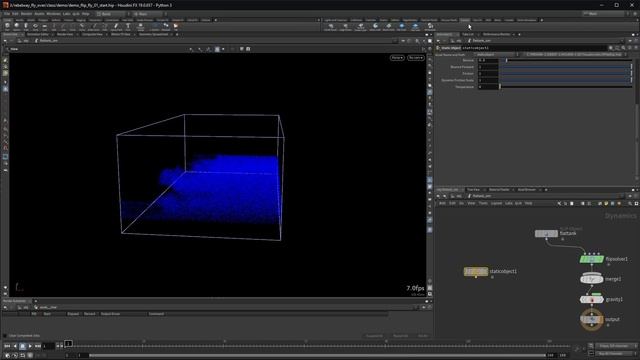Click the Dynamic Friction Scale value field
Viewport: 640px width, 360px height.
[488, 80]
